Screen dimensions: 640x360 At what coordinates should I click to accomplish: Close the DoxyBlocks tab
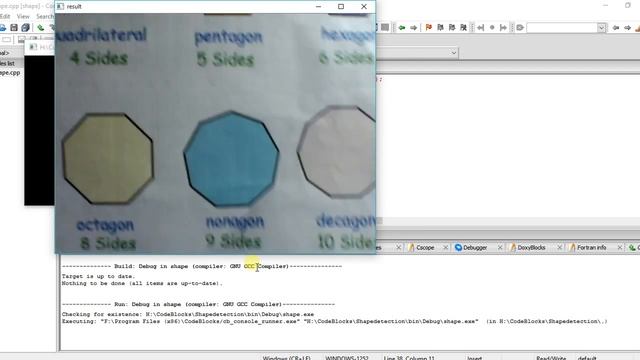(x=559, y=247)
